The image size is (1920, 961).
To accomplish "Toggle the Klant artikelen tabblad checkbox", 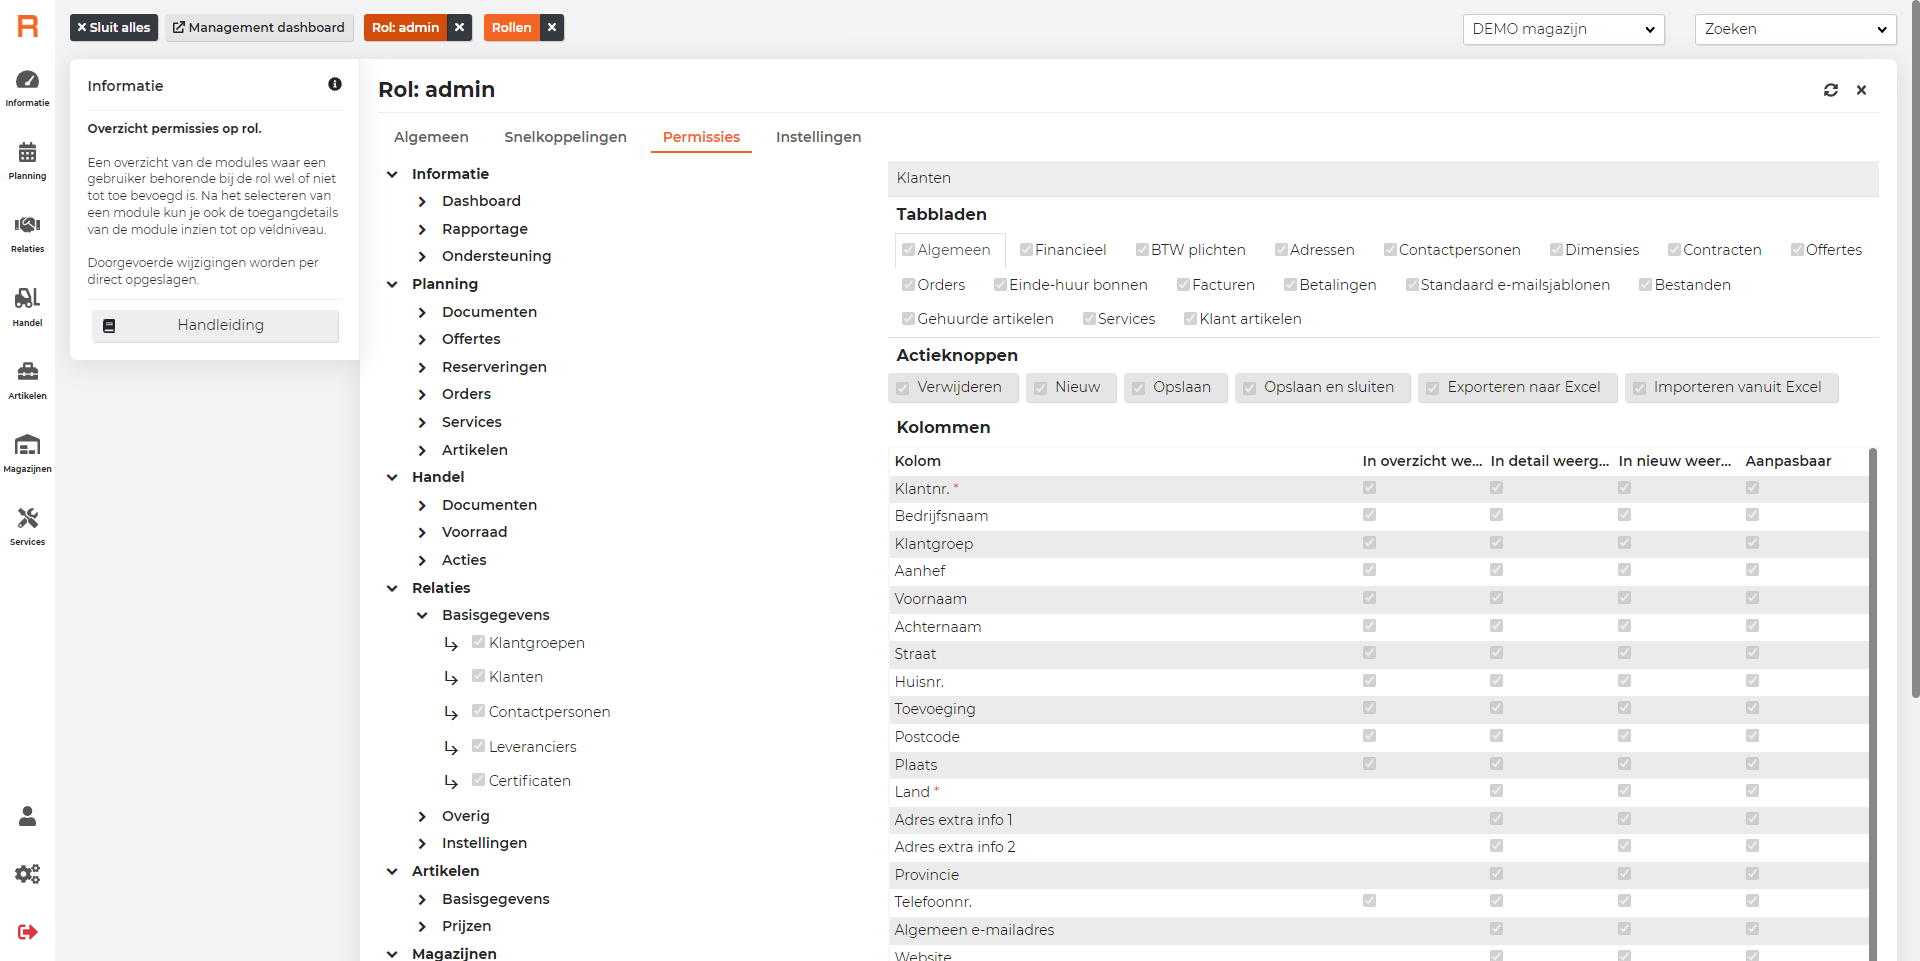I will (1191, 319).
